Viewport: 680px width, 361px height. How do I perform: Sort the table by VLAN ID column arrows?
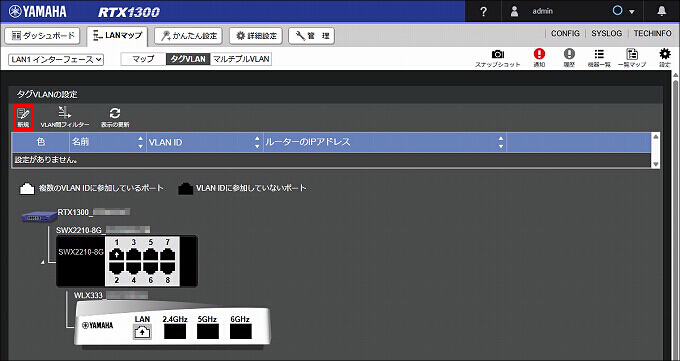pos(258,142)
